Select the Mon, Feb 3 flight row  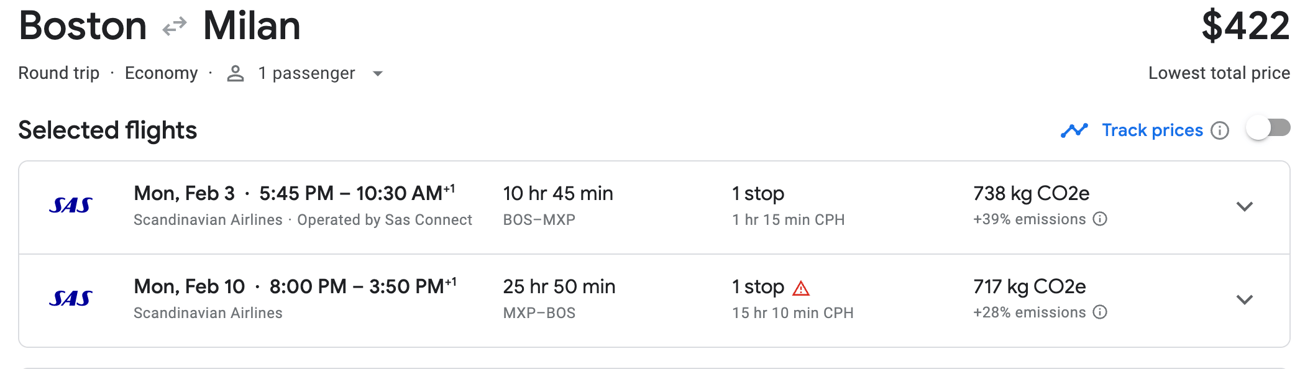[654, 207]
